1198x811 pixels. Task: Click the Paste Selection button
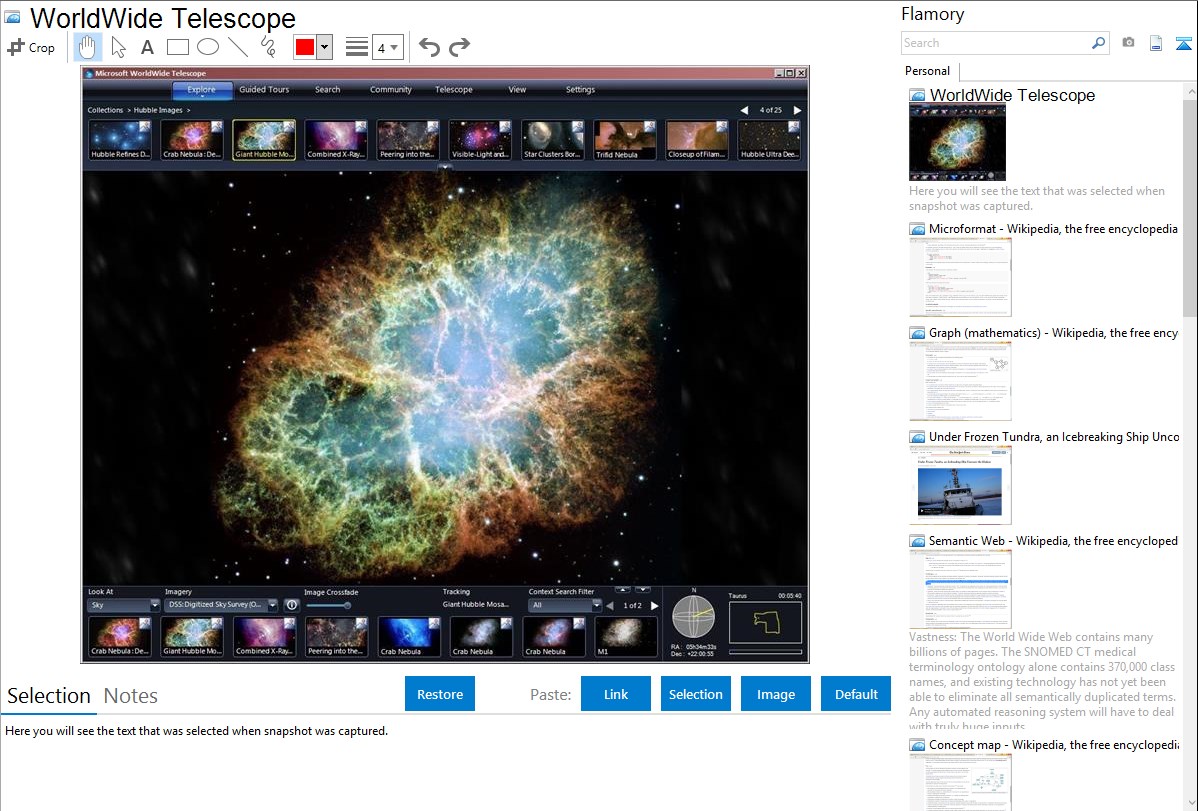[696, 694]
